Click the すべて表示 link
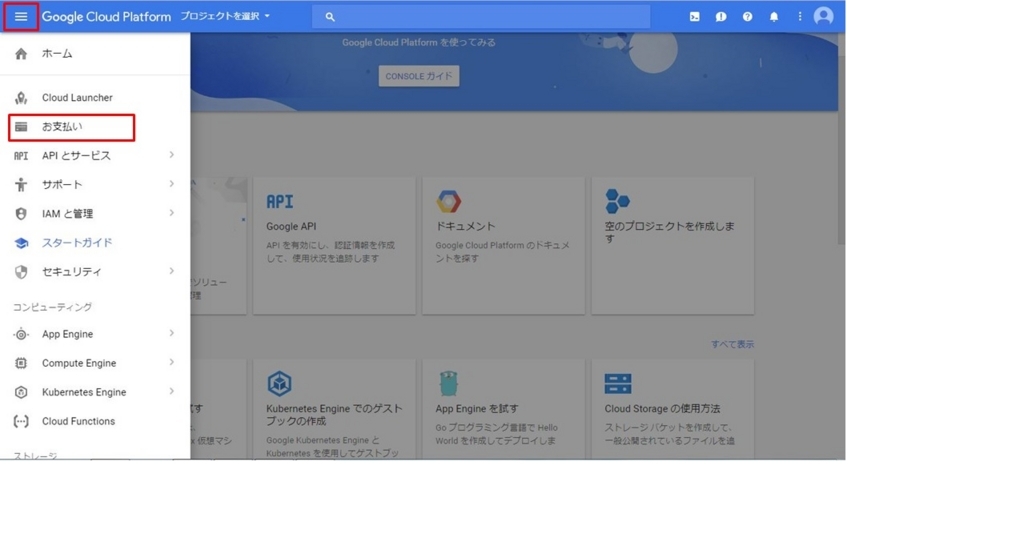Viewport: 1024px width, 558px height. [732, 344]
